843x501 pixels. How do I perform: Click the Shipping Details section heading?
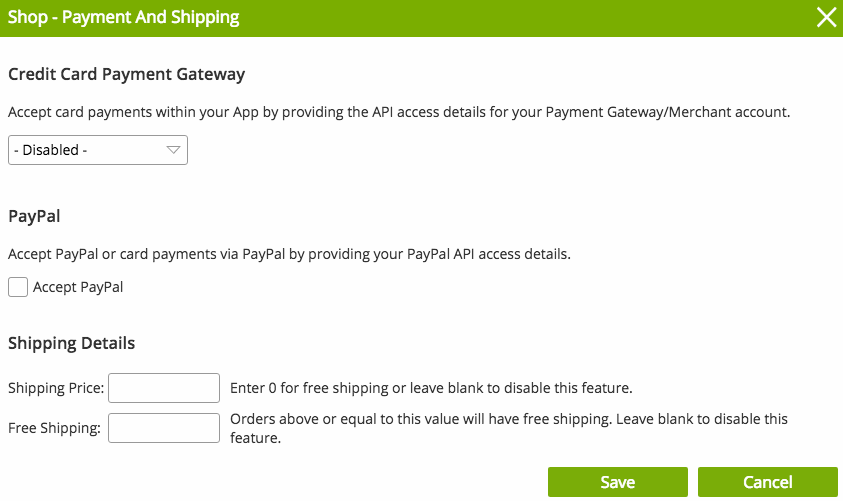[71, 343]
